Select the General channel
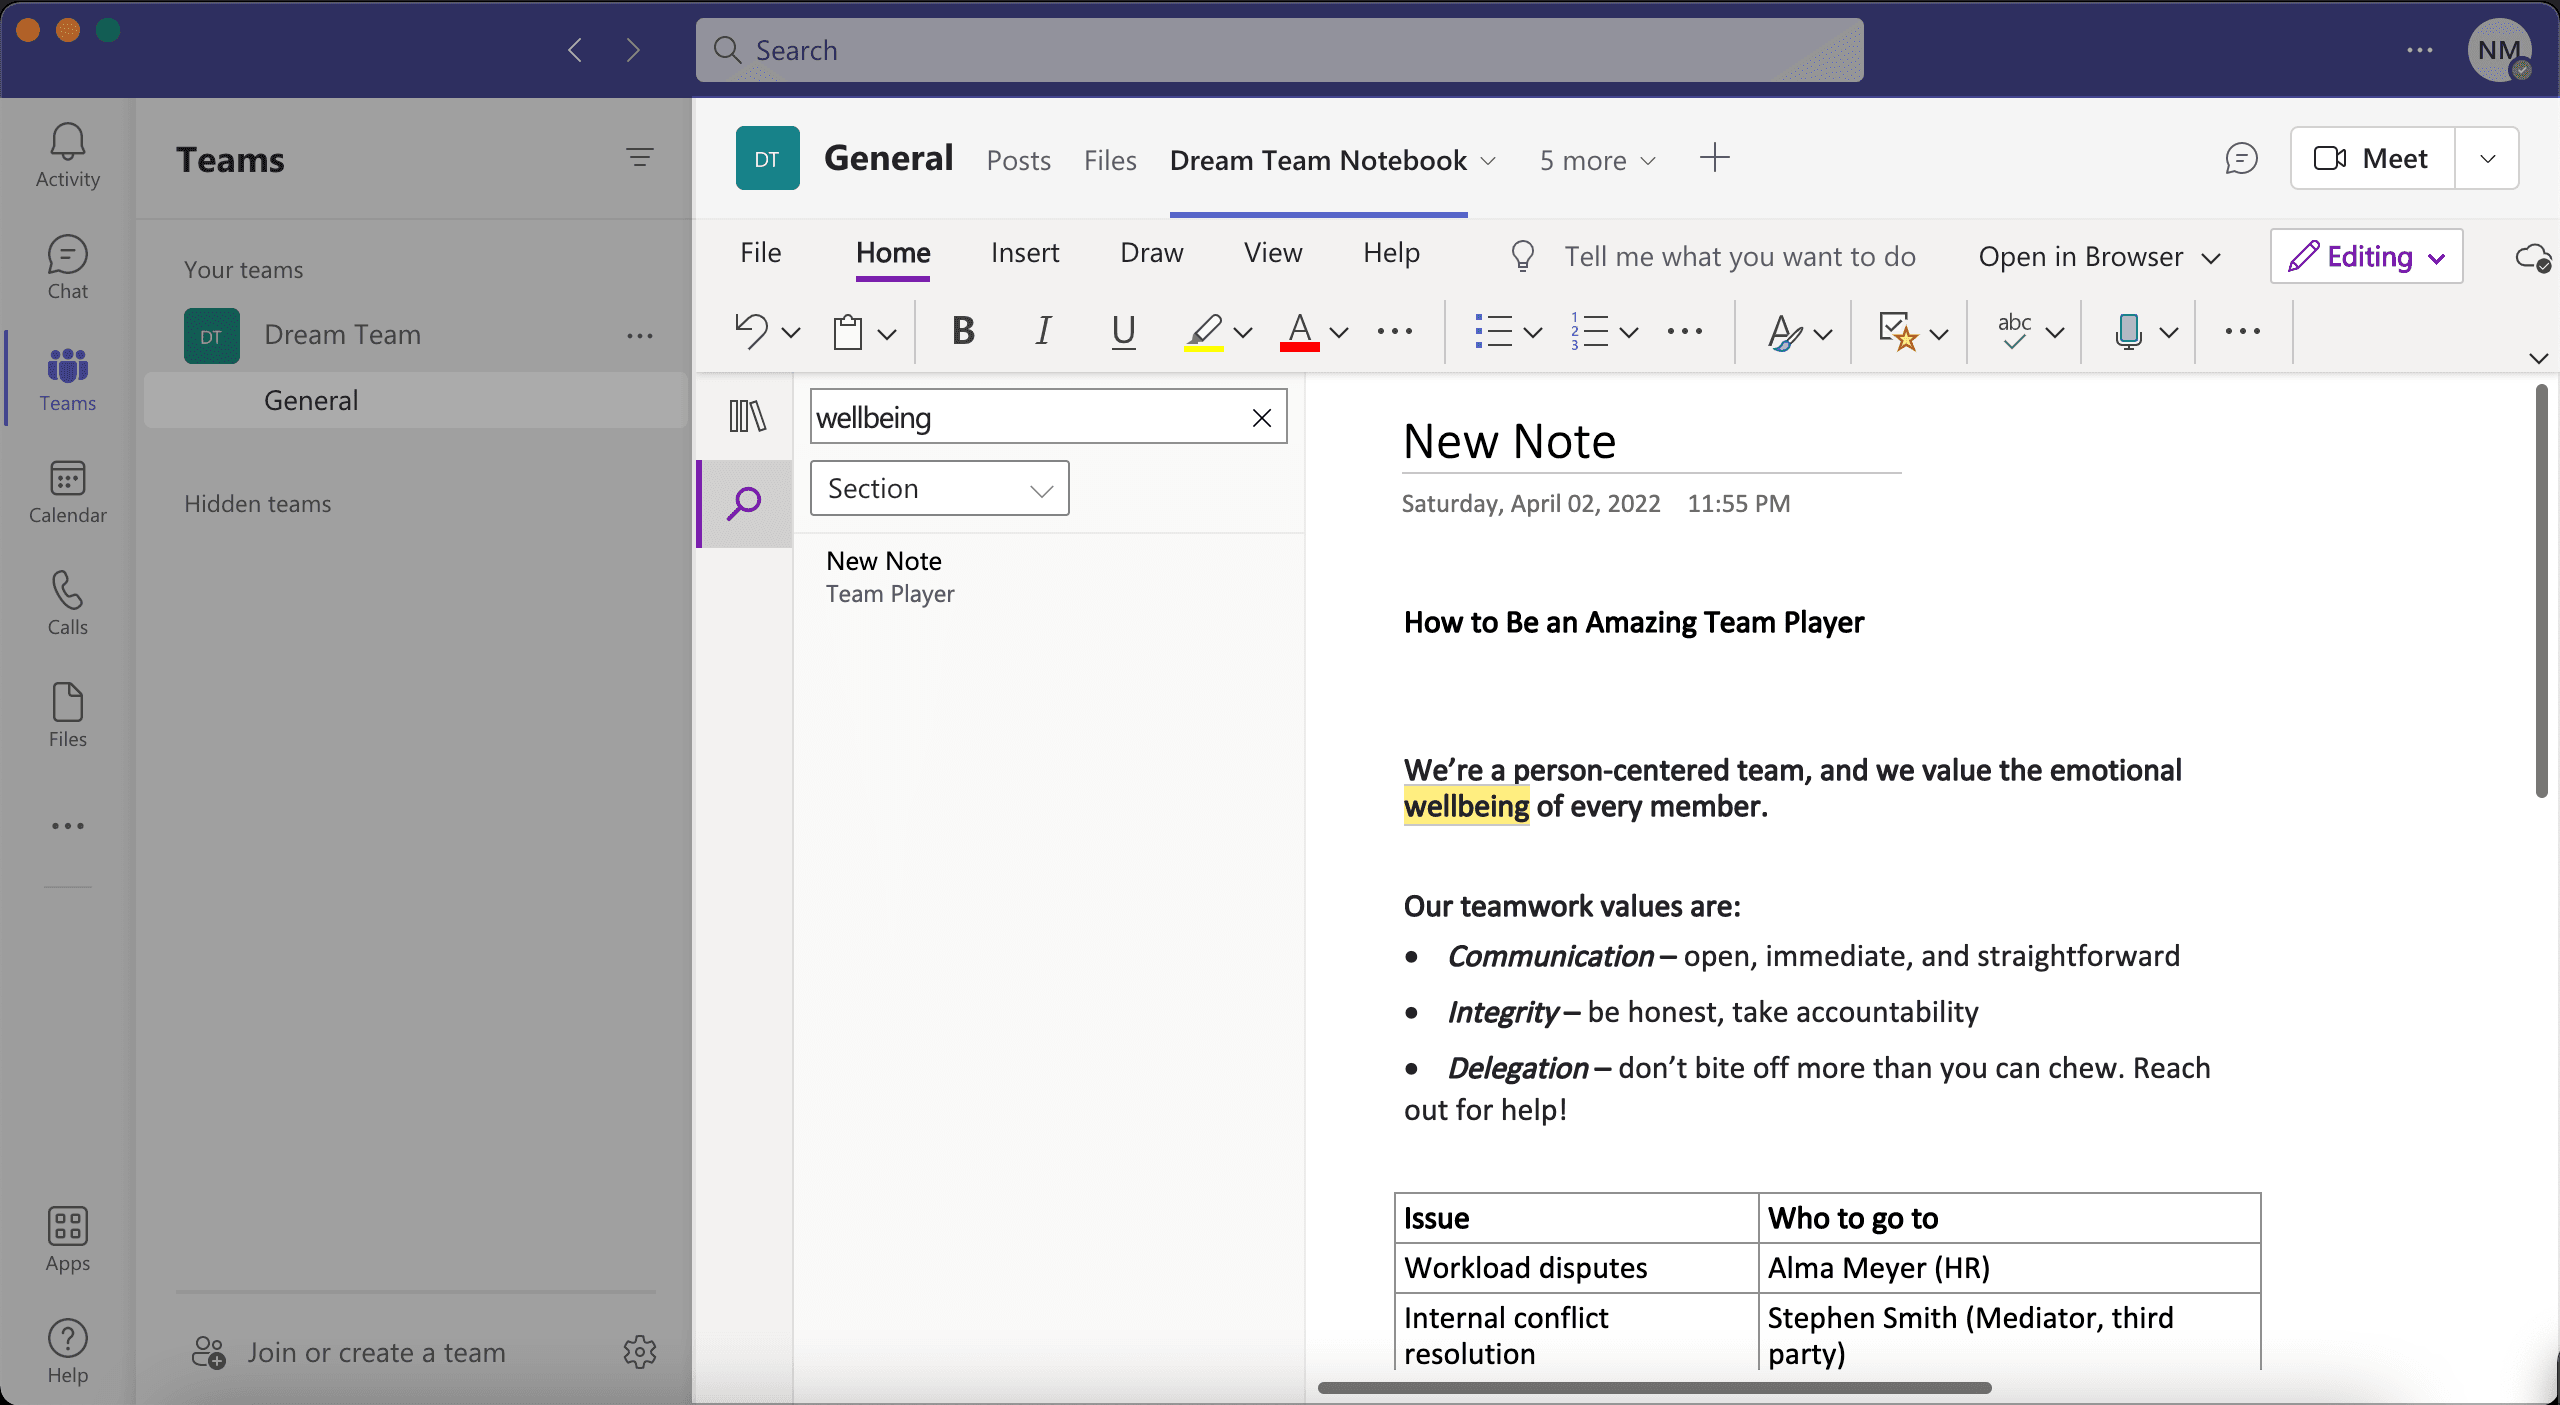The height and width of the screenshot is (1405, 2560). [x=415, y=400]
